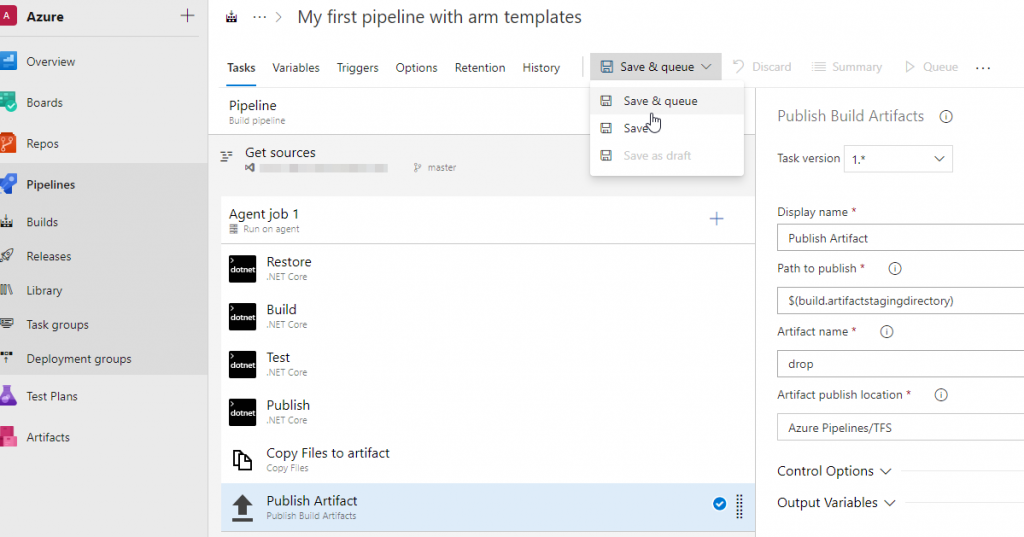
Task: Toggle the Publish Artifact selected checkmark
Action: 719,504
